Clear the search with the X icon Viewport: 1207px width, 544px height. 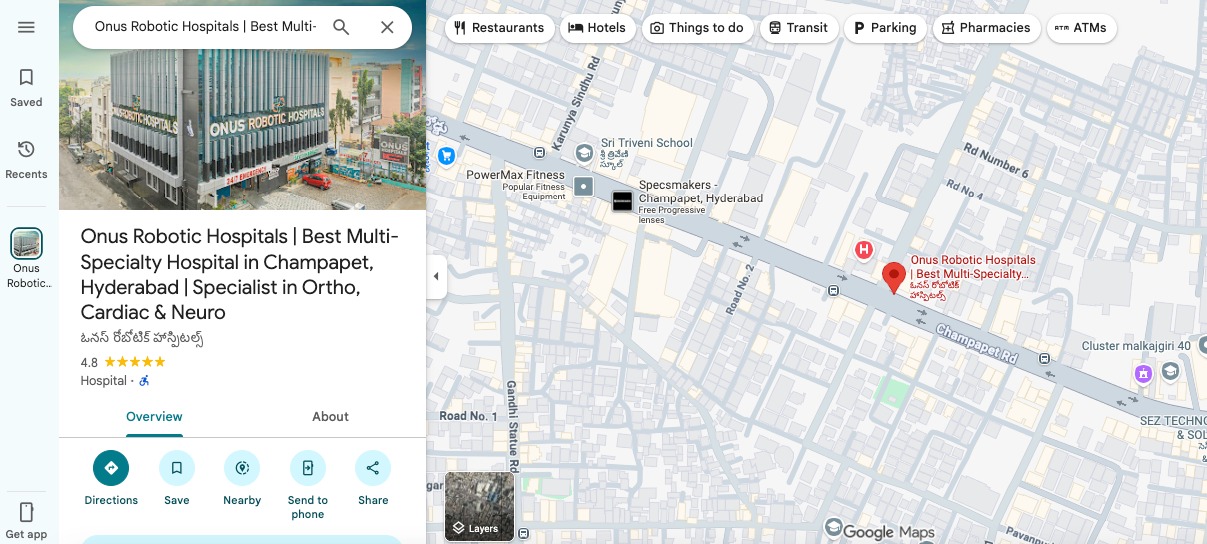pyautogui.click(x=387, y=27)
